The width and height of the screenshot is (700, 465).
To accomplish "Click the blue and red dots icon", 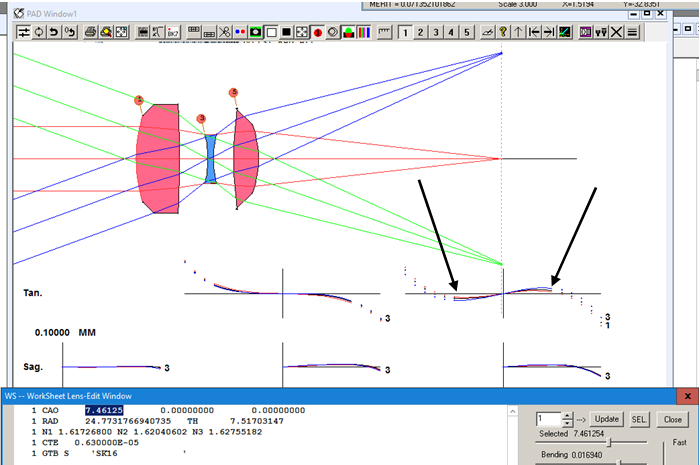I will click(240, 32).
